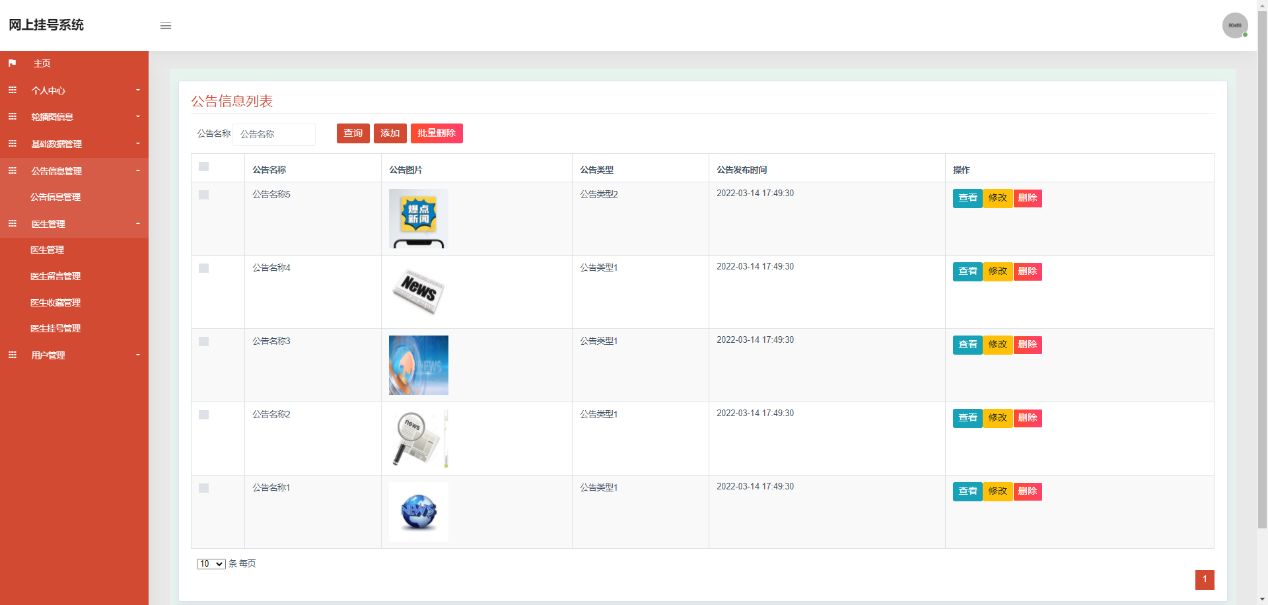Open the user avatar in top-right corner
The height and width of the screenshot is (605, 1268).
(1235, 25)
